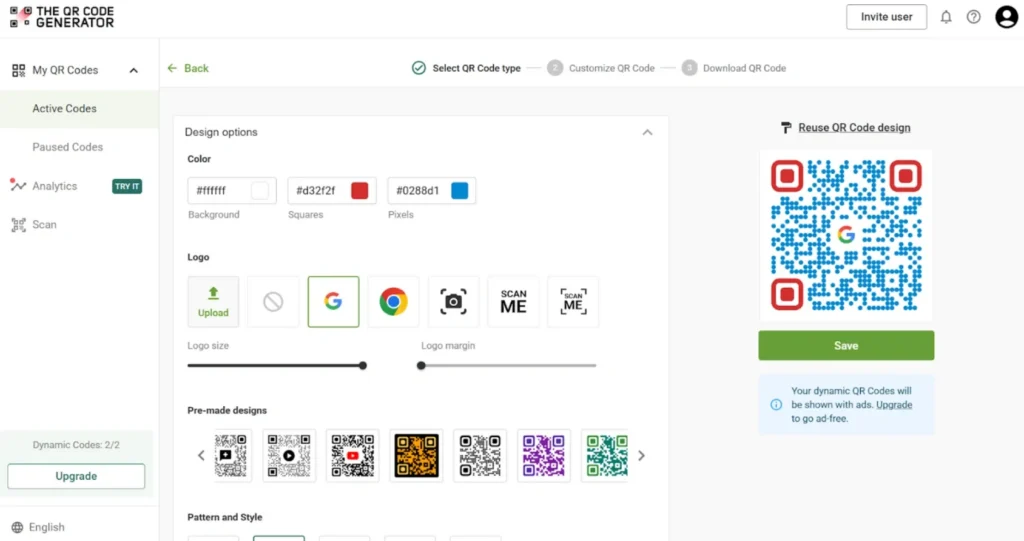This screenshot has height=541, width=1024.
Task: Click the Logo size slider handle
Action: [x=362, y=366]
